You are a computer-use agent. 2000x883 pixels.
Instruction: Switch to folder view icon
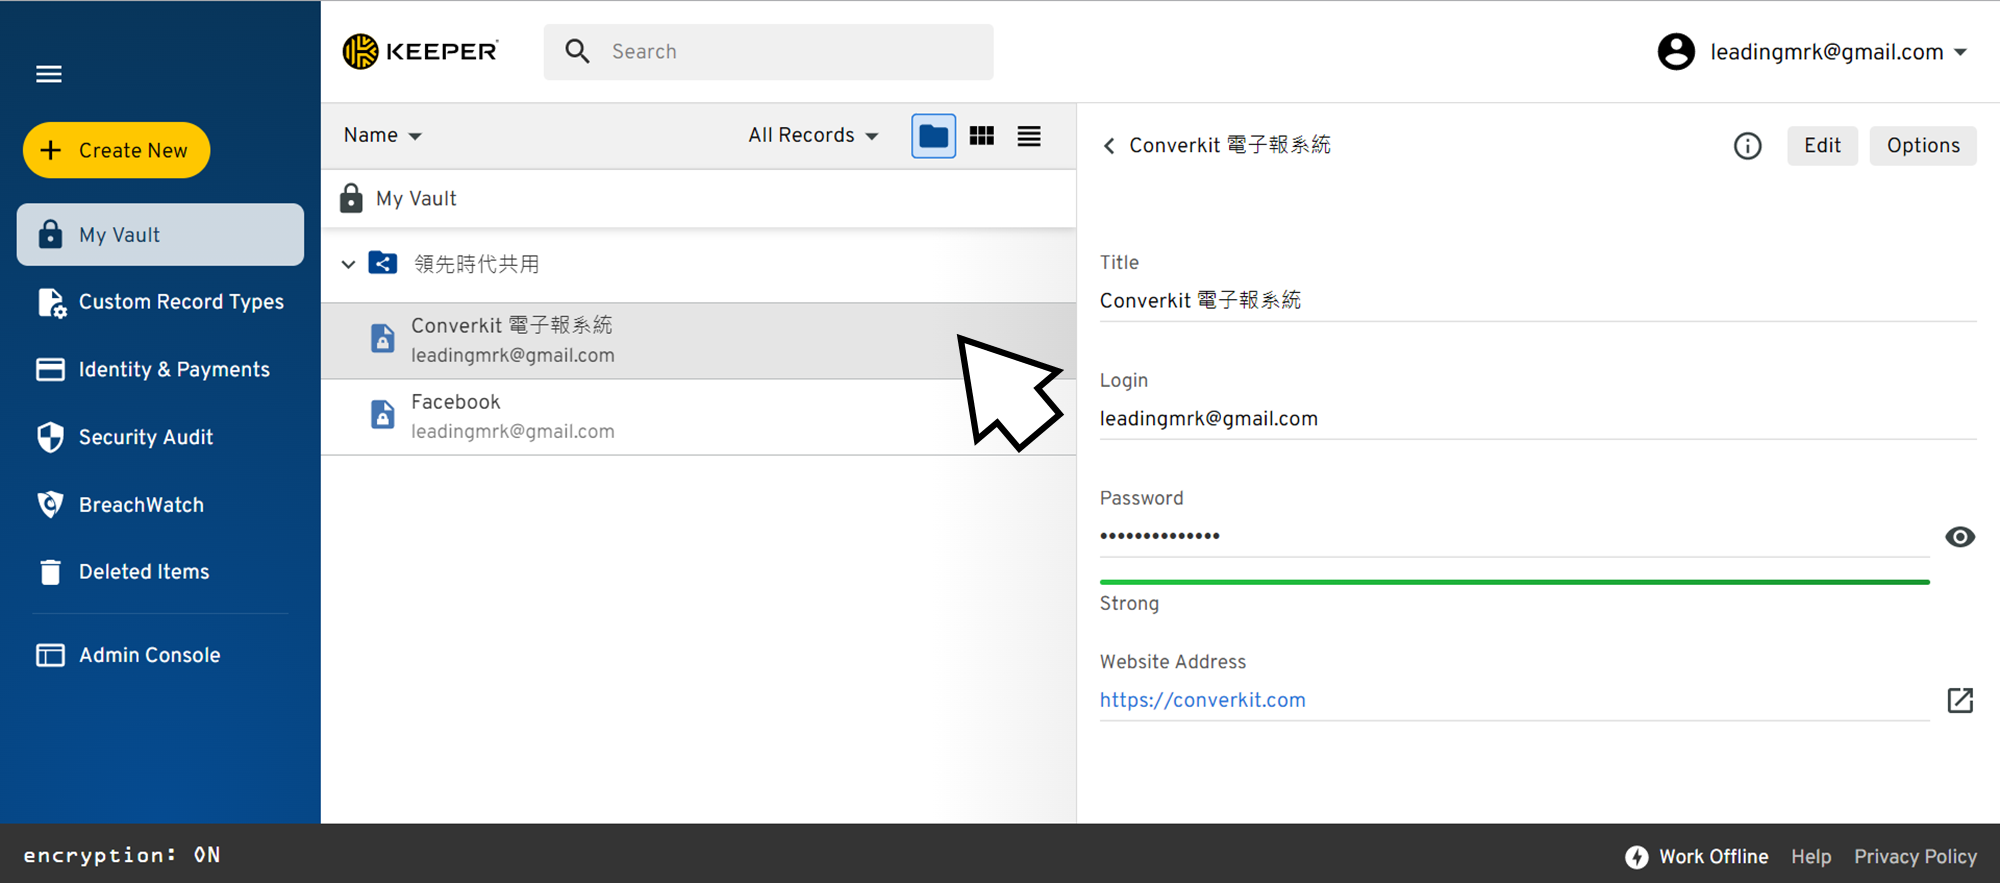933,136
